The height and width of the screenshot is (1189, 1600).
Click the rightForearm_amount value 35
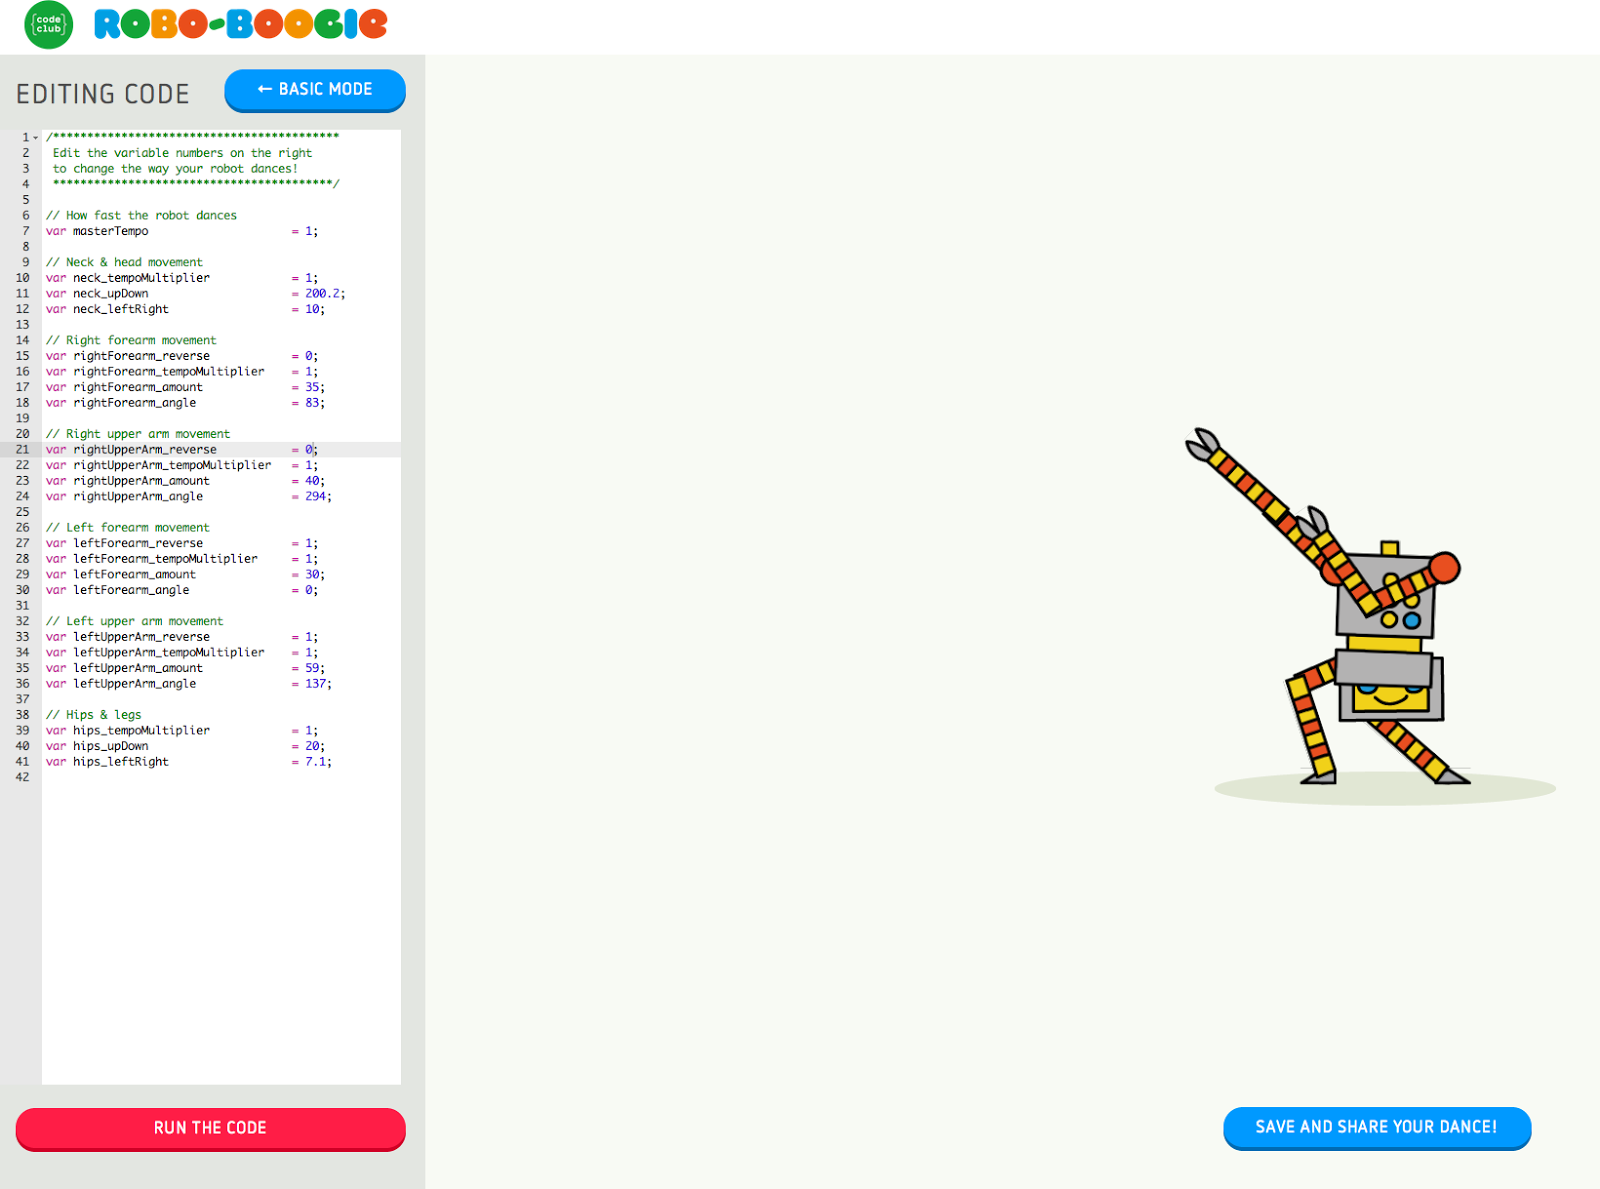[312, 387]
